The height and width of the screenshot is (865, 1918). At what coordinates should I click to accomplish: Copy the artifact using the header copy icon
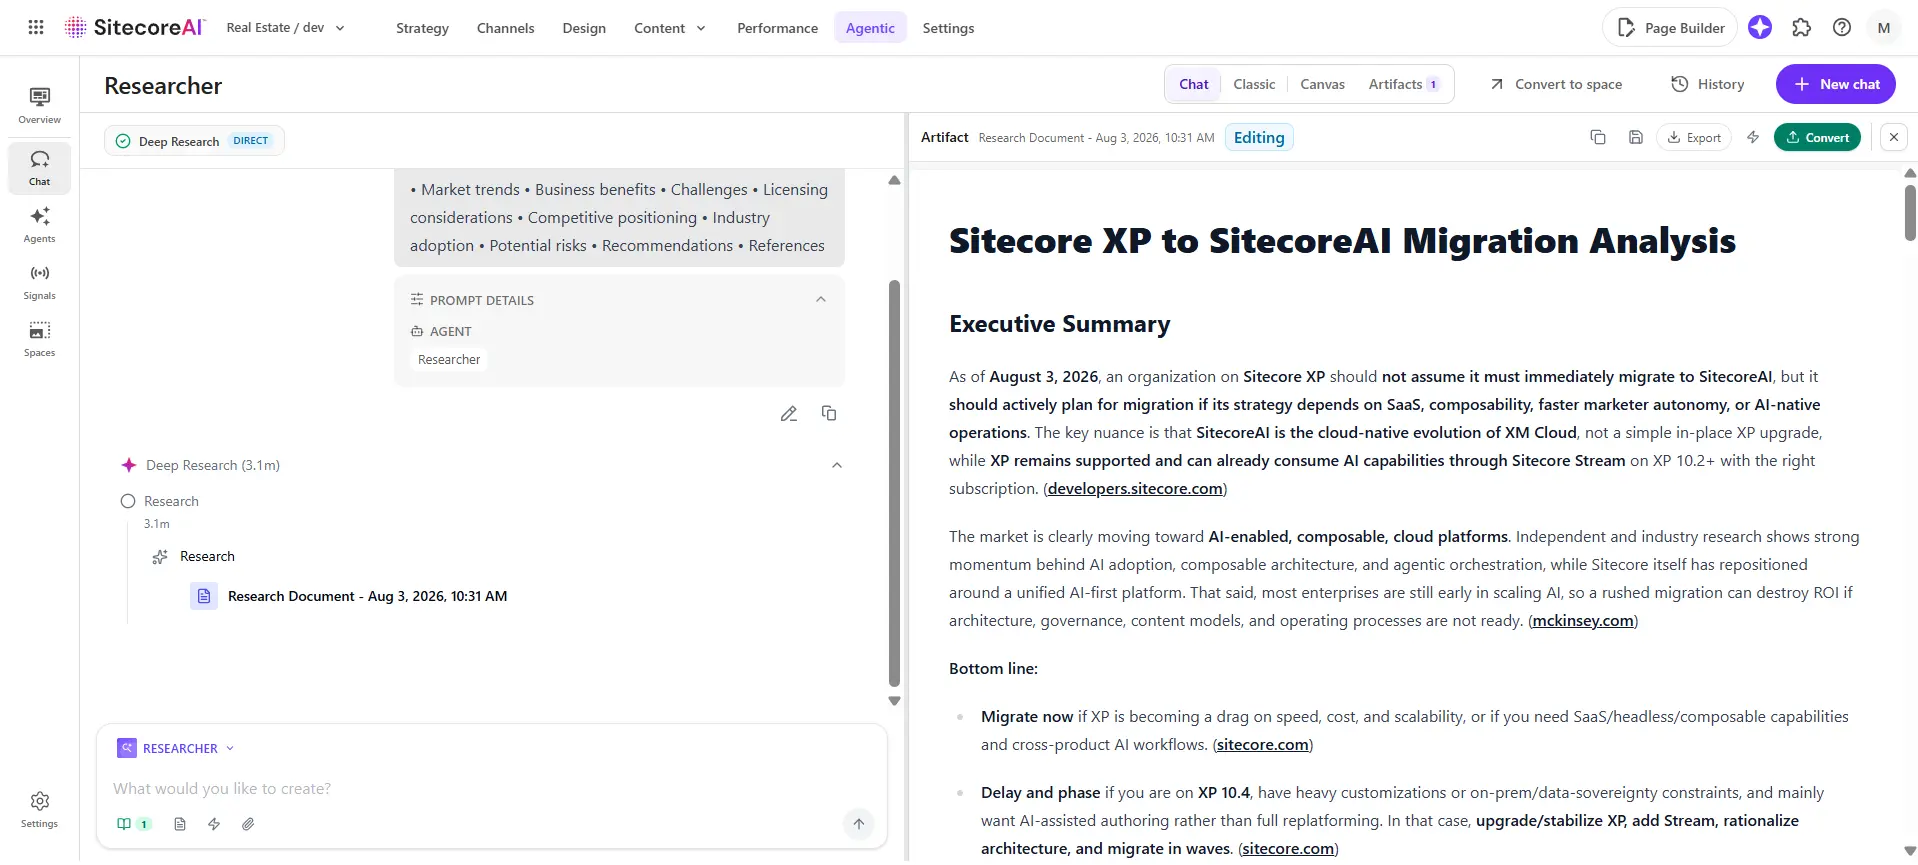[1598, 137]
